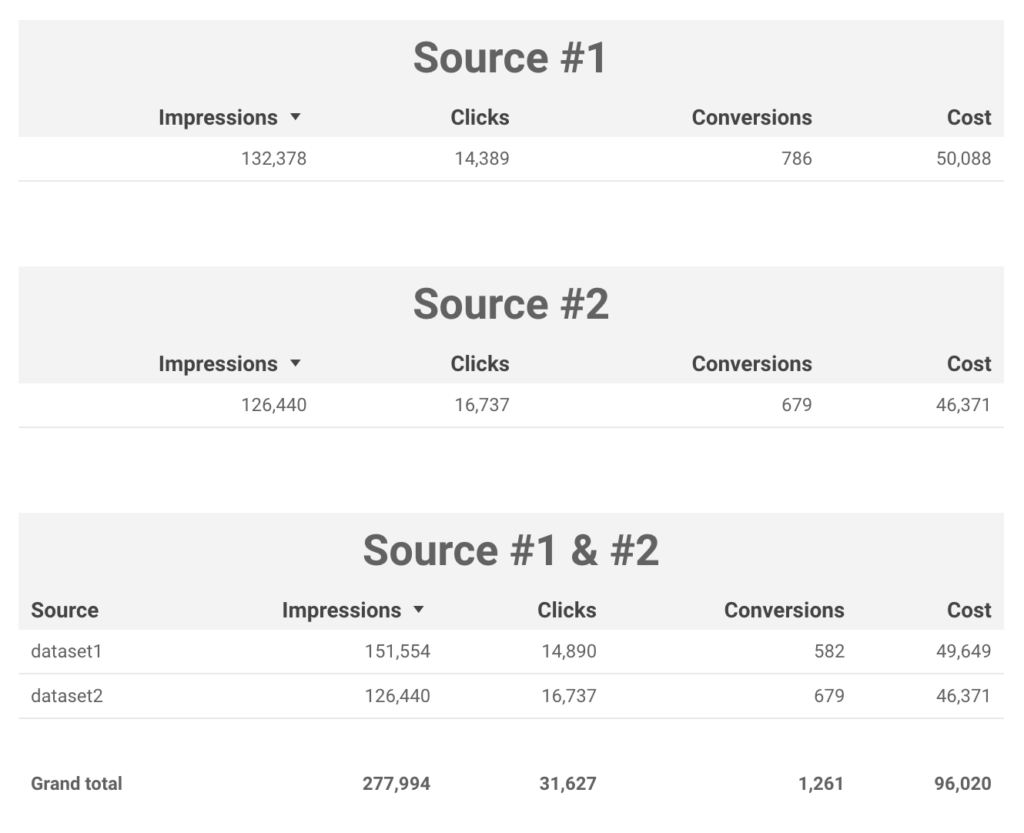1024x833 pixels.
Task: Click the Source #1 table title
Action: [510, 59]
